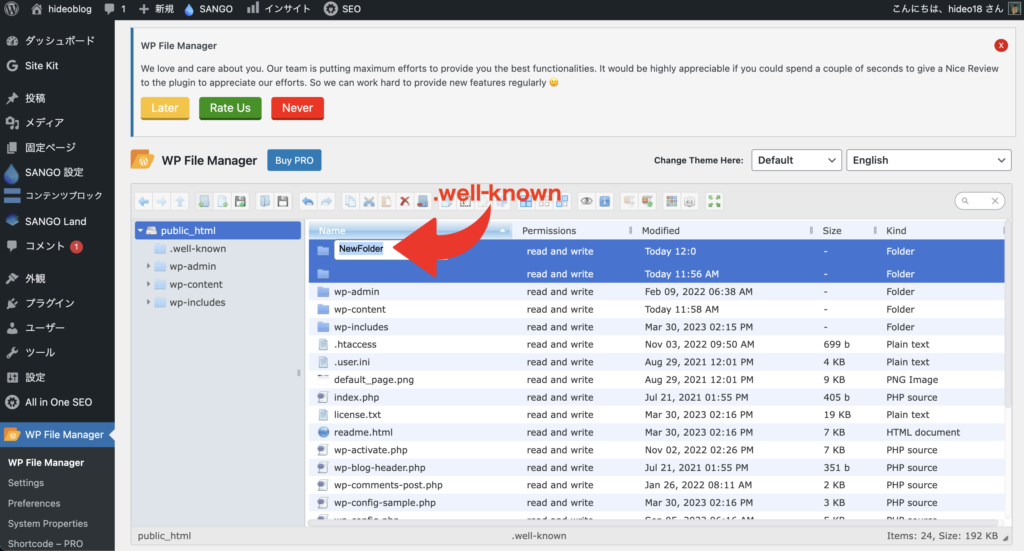Click the WordPress logo in admin bar

(x=12, y=8)
